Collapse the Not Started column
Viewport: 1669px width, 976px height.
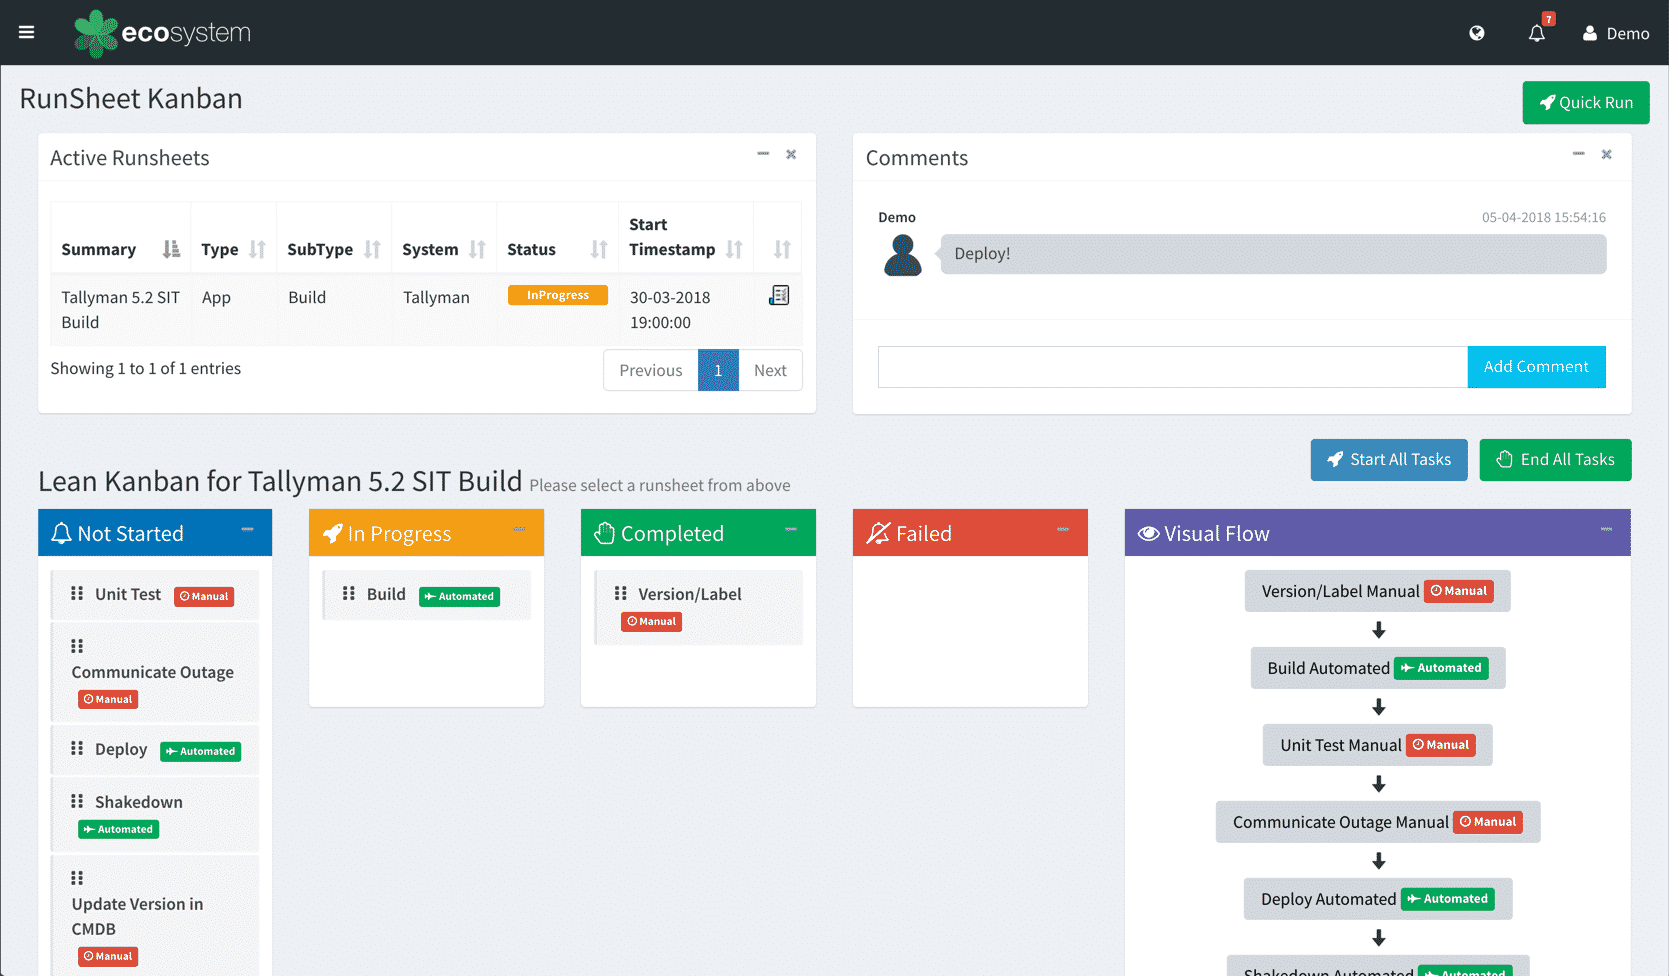(247, 529)
